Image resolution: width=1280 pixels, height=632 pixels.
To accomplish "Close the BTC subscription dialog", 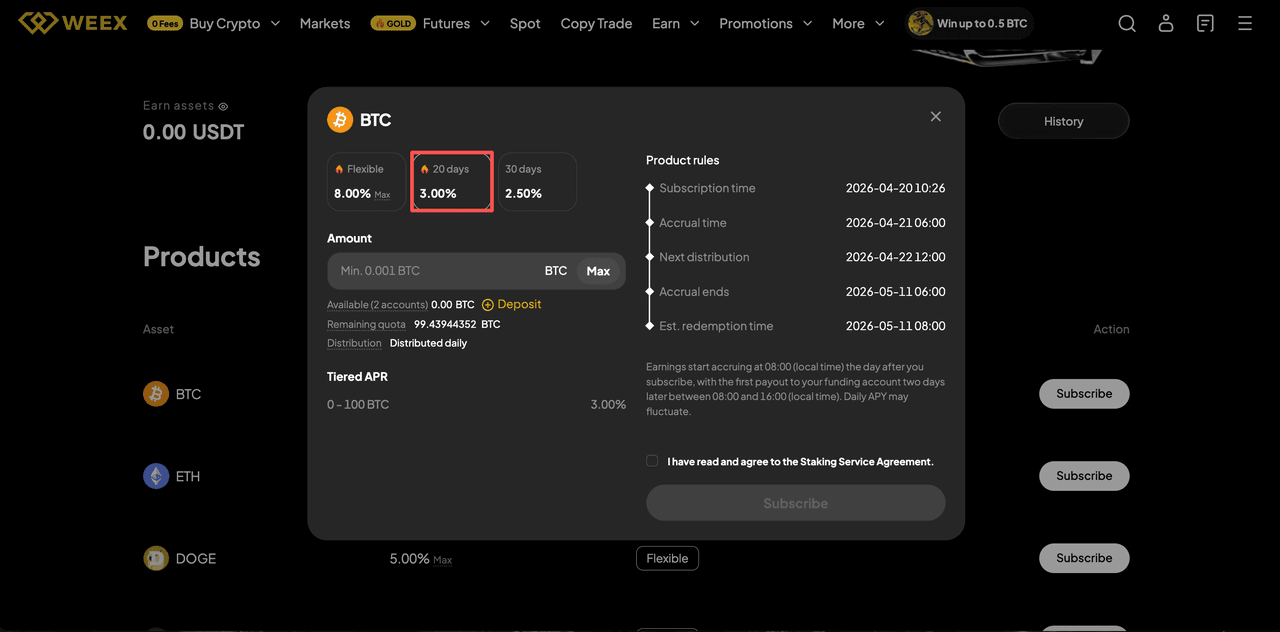I will click(936, 116).
